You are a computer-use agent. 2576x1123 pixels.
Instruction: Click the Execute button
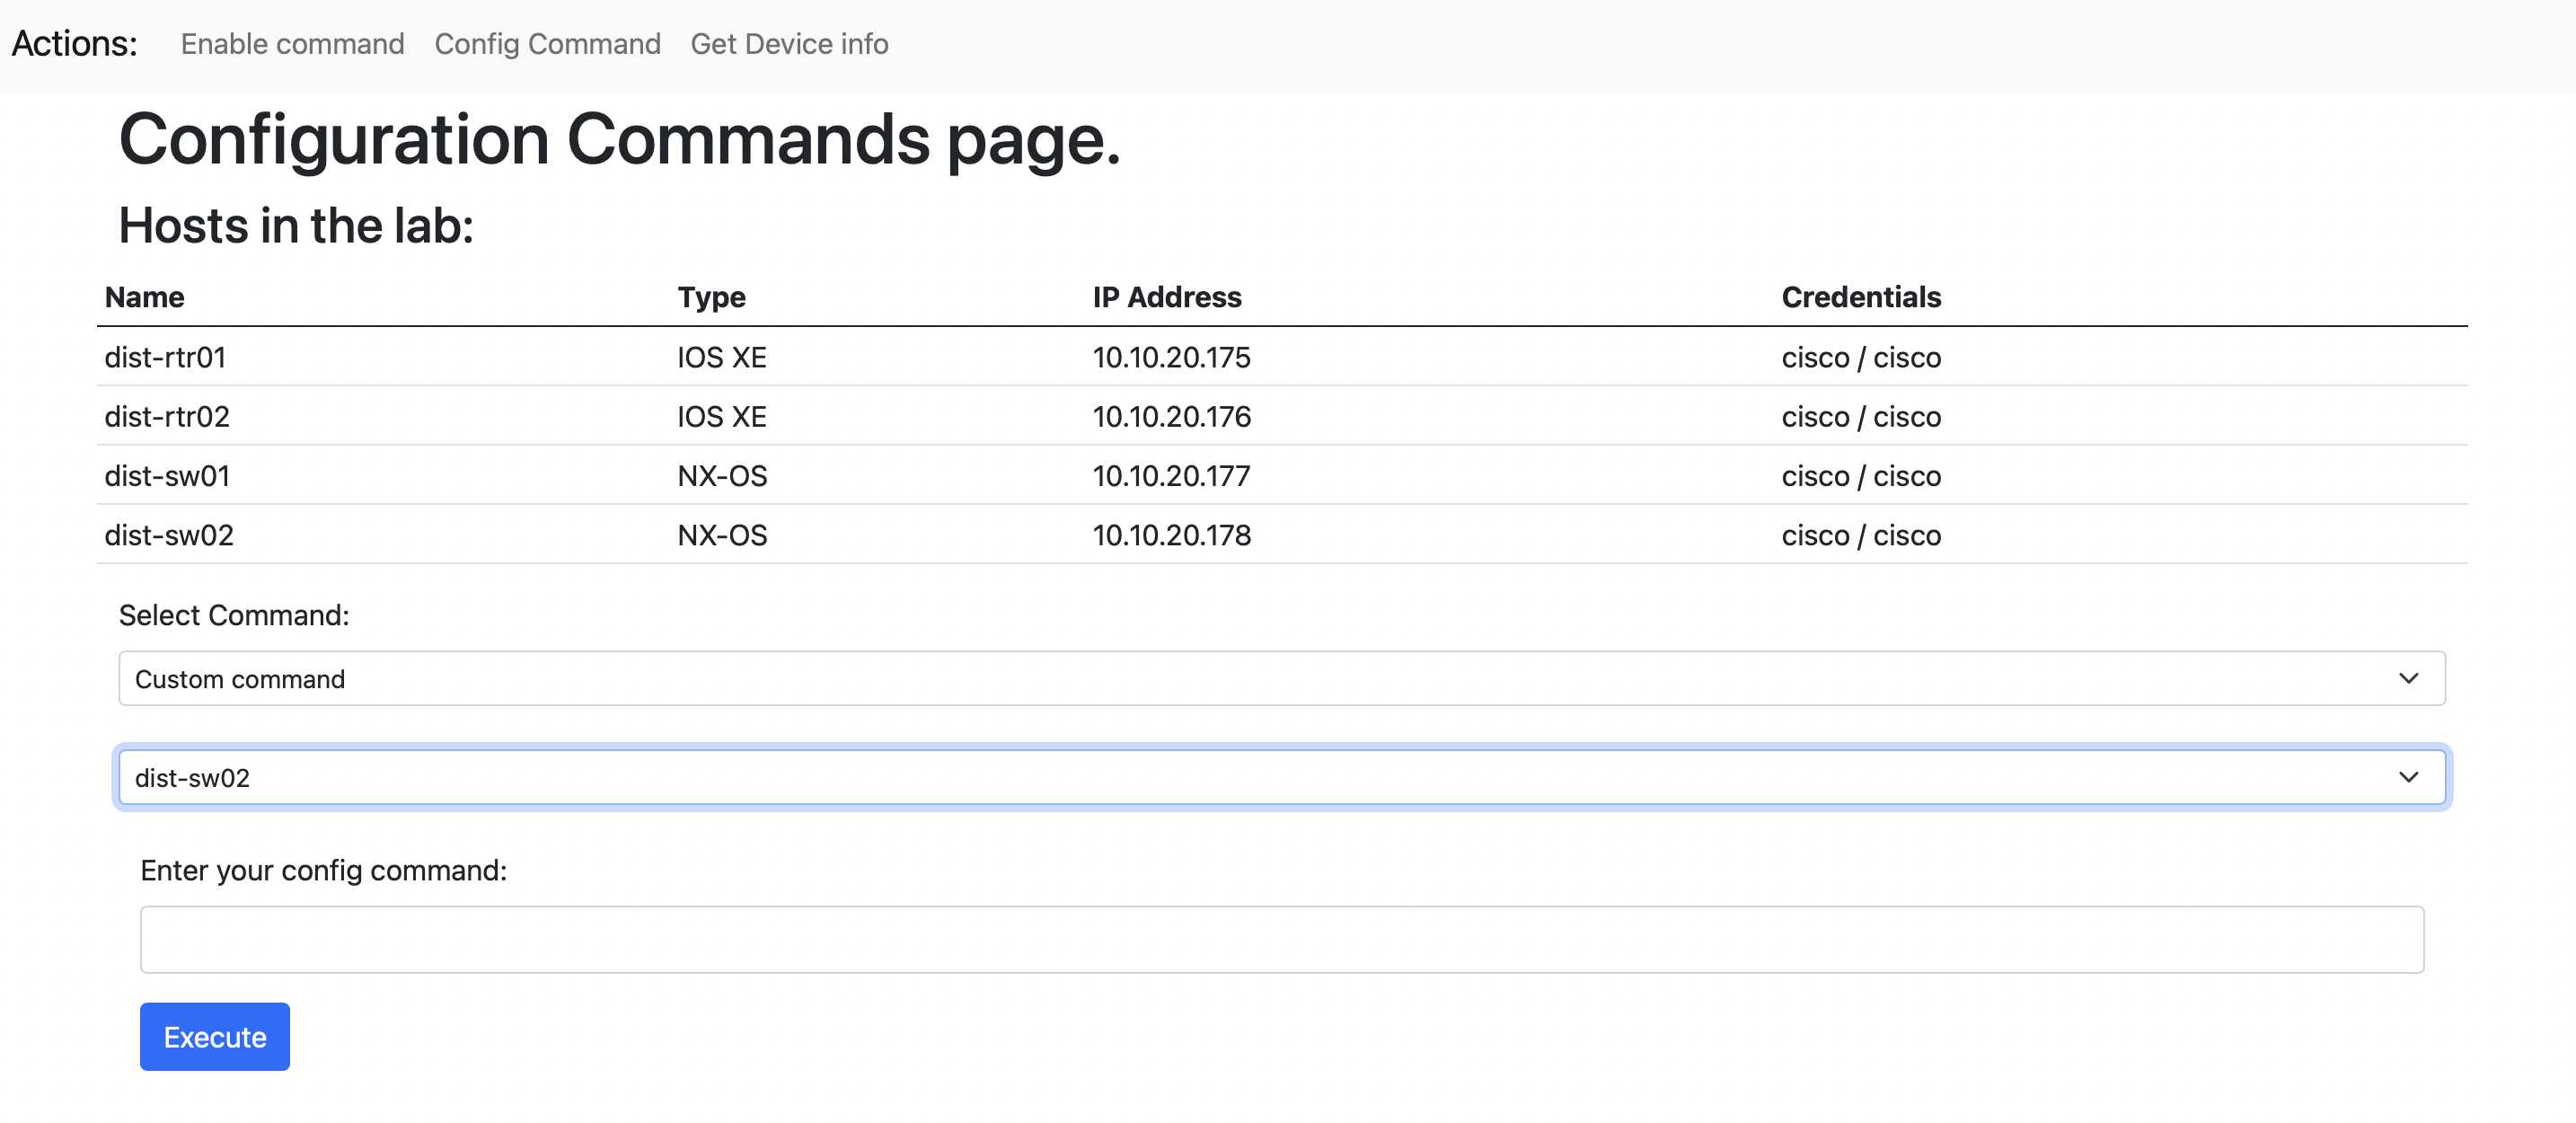tap(214, 1036)
